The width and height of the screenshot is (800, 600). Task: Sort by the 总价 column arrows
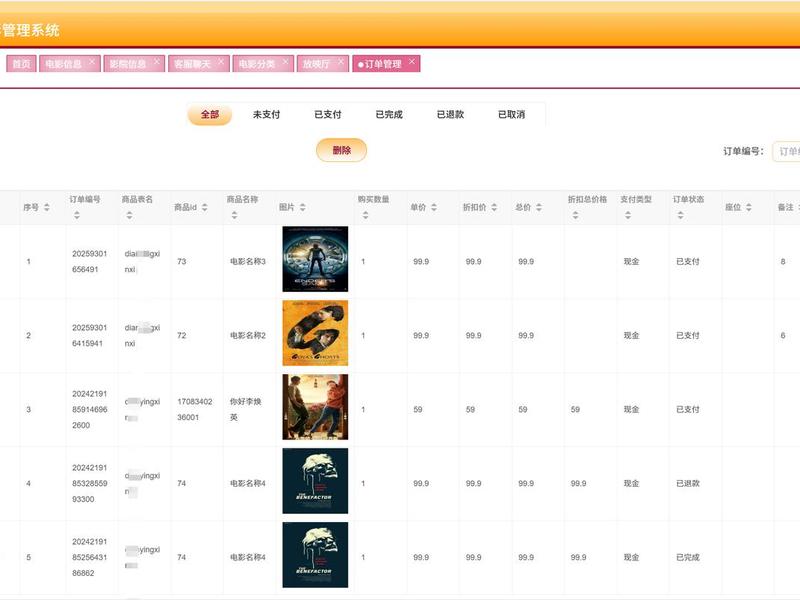tap(539, 207)
